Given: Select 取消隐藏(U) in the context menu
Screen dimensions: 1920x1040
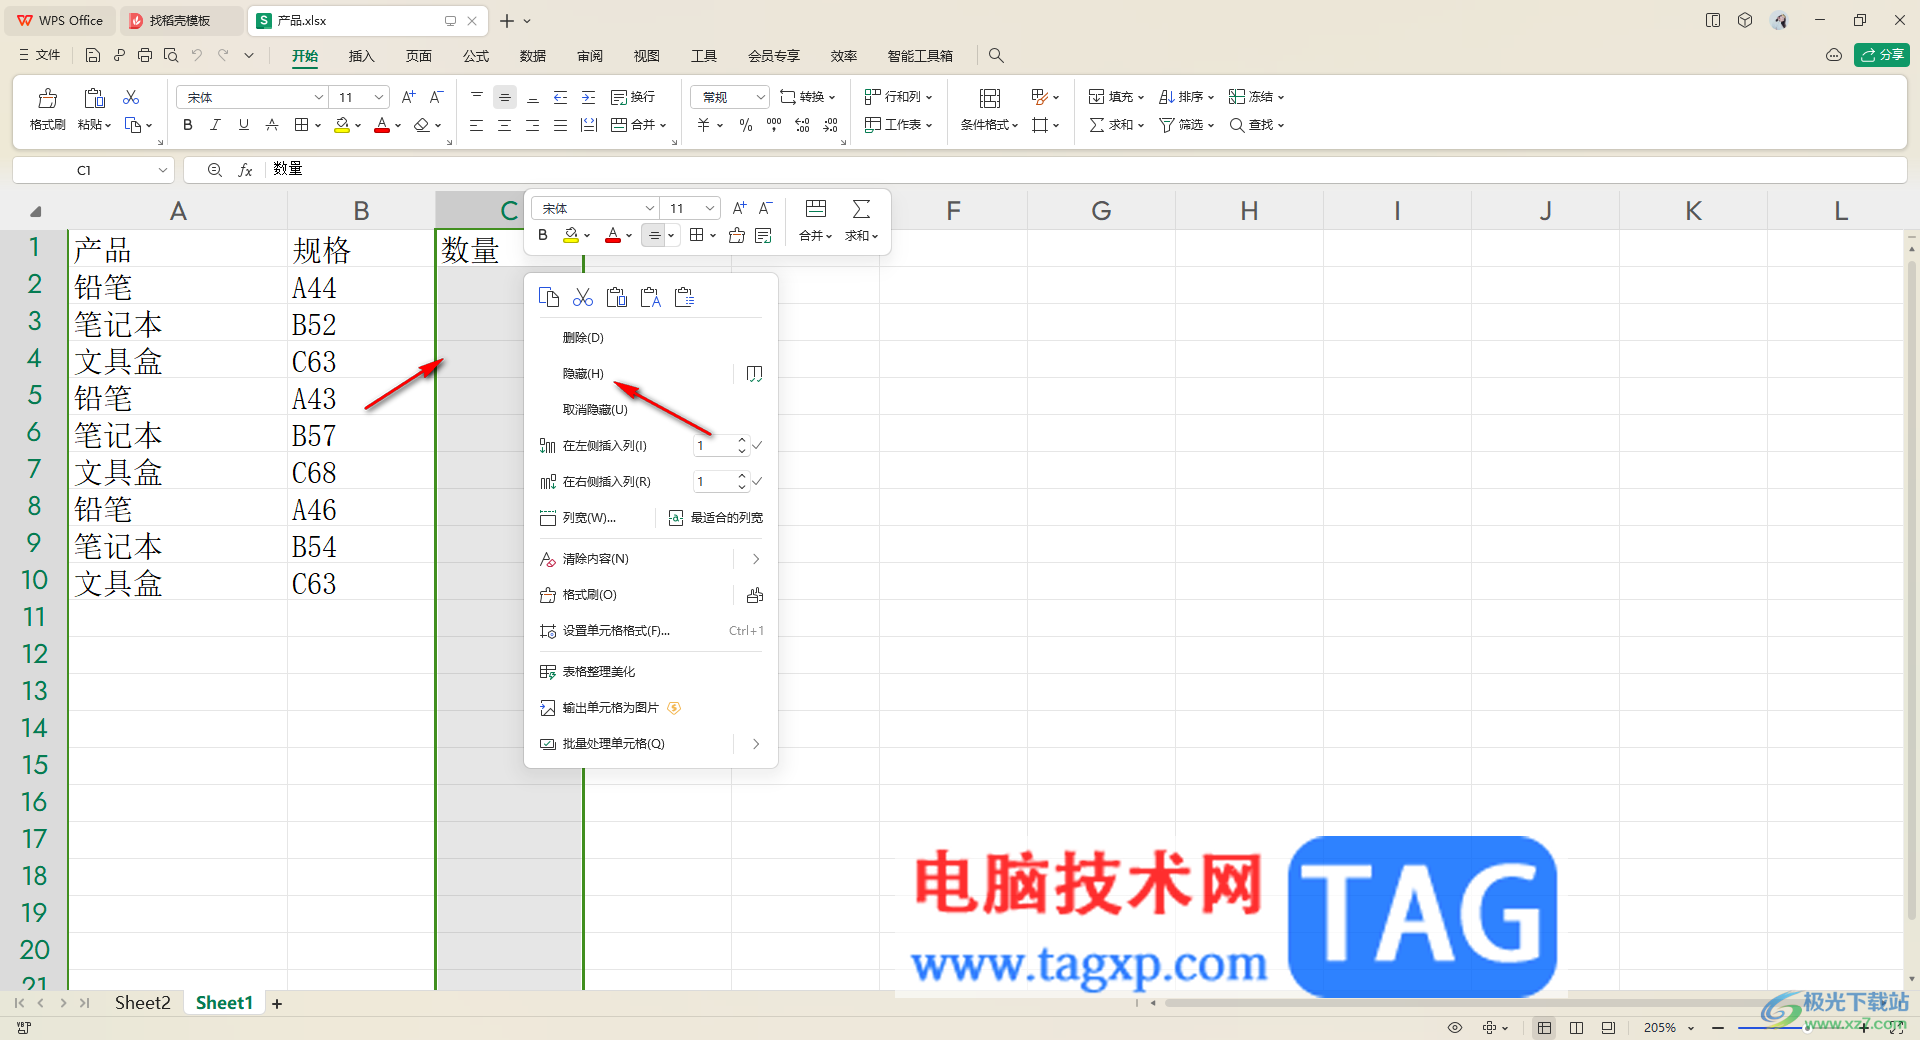Looking at the screenshot, I should tap(595, 409).
